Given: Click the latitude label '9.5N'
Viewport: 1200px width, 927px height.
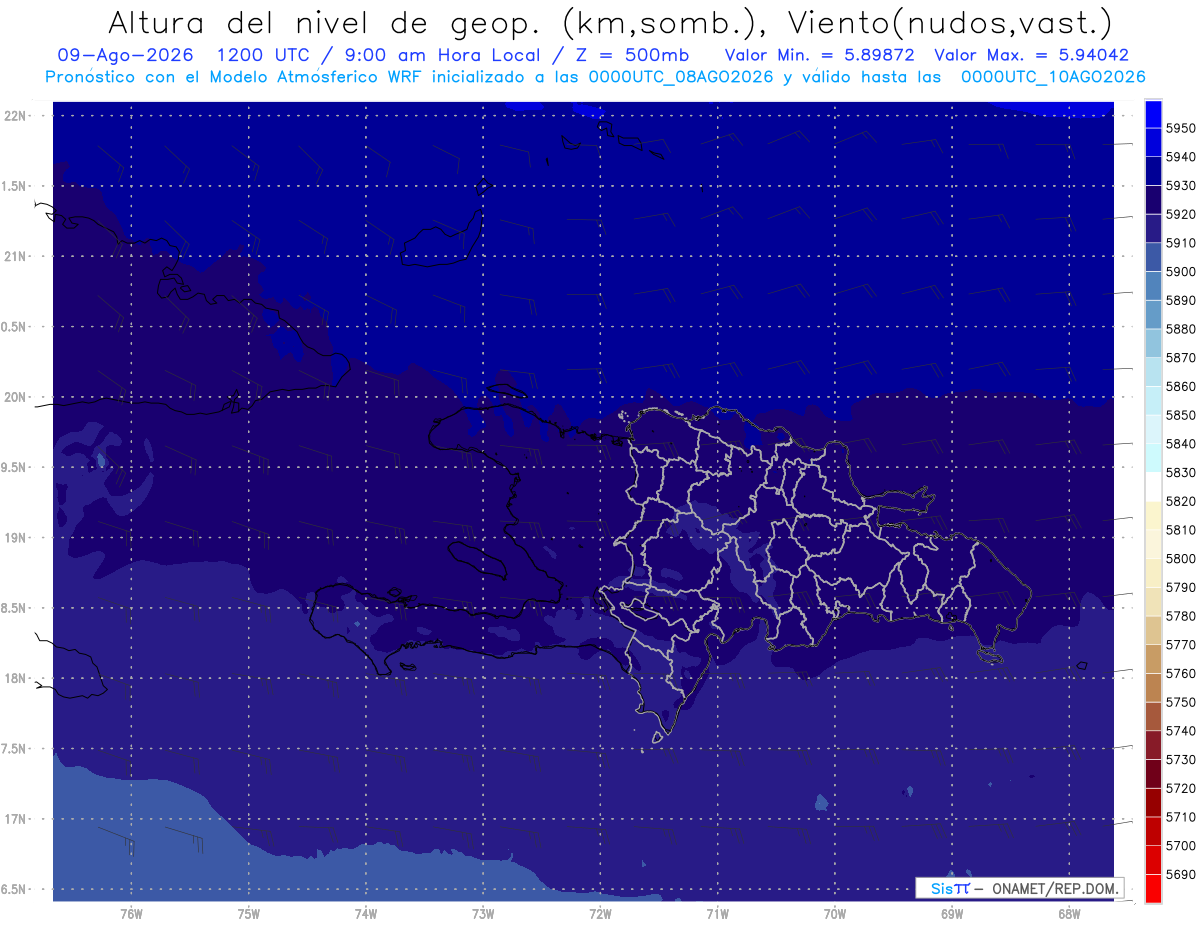Looking at the screenshot, I should coord(14,467).
